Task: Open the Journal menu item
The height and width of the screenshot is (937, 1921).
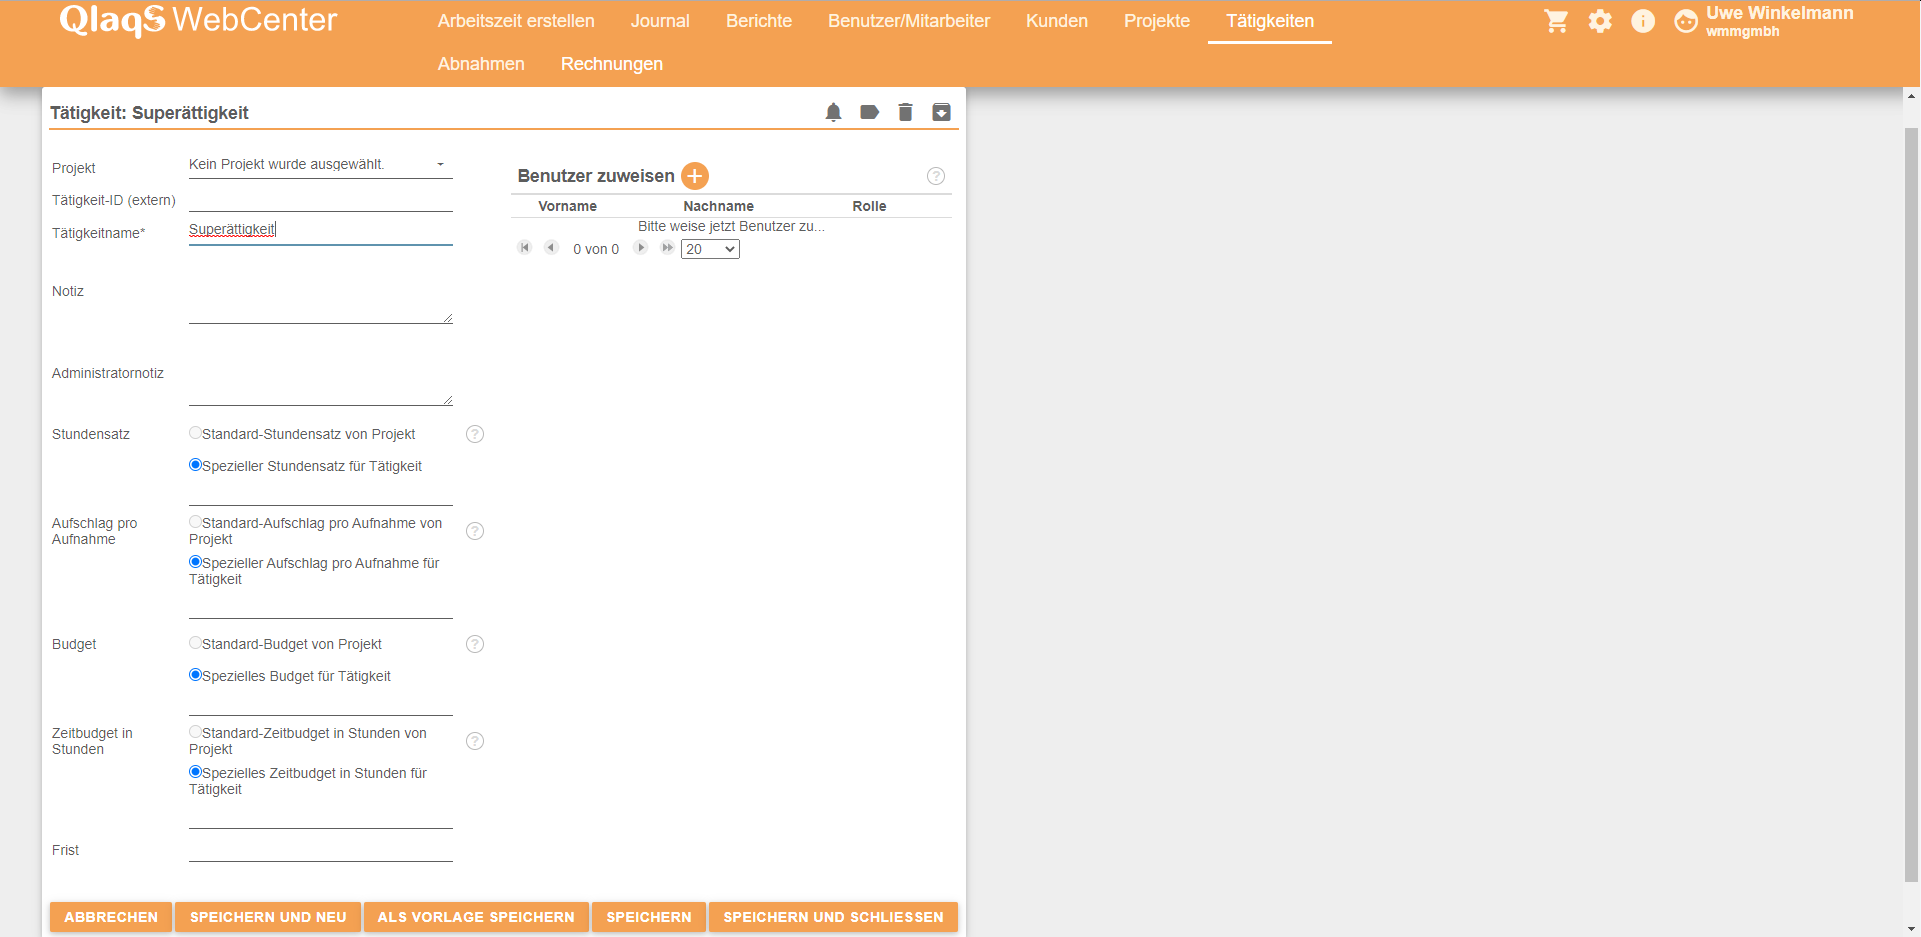Action: pyautogui.click(x=660, y=21)
